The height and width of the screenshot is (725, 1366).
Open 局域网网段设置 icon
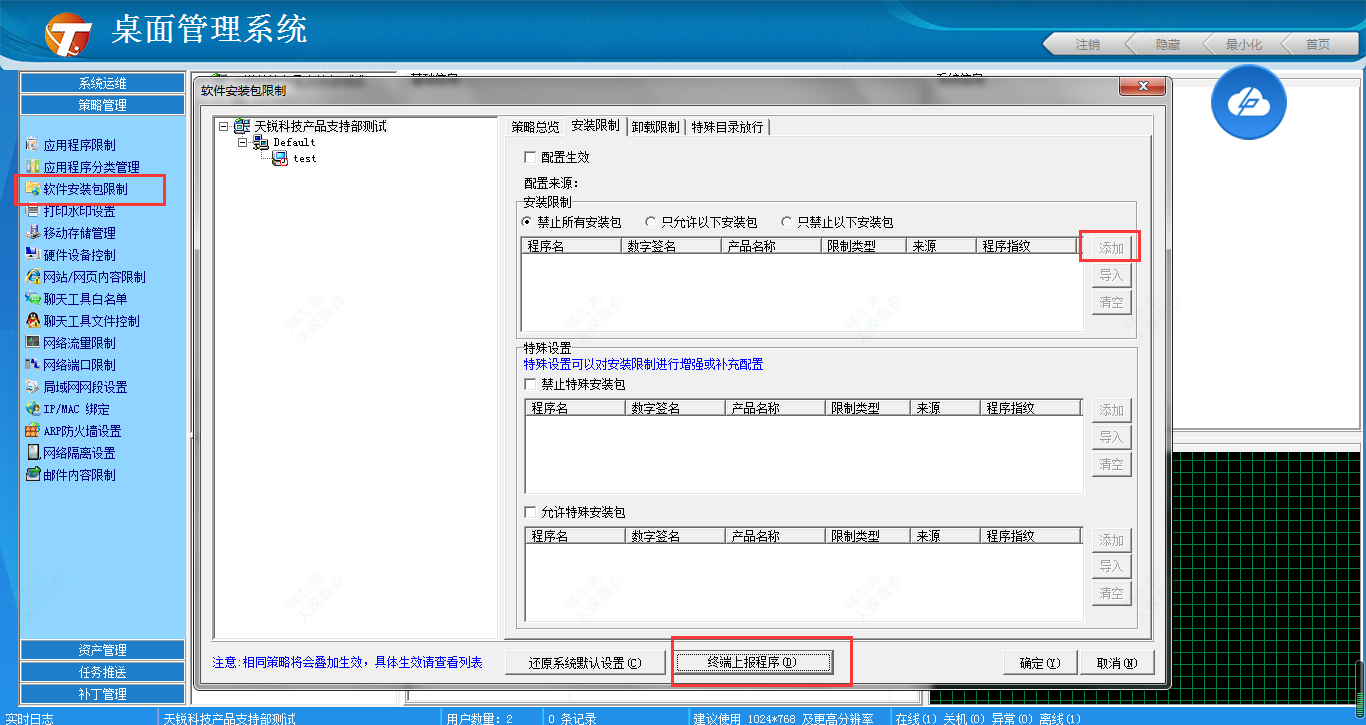tap(33, 387)
